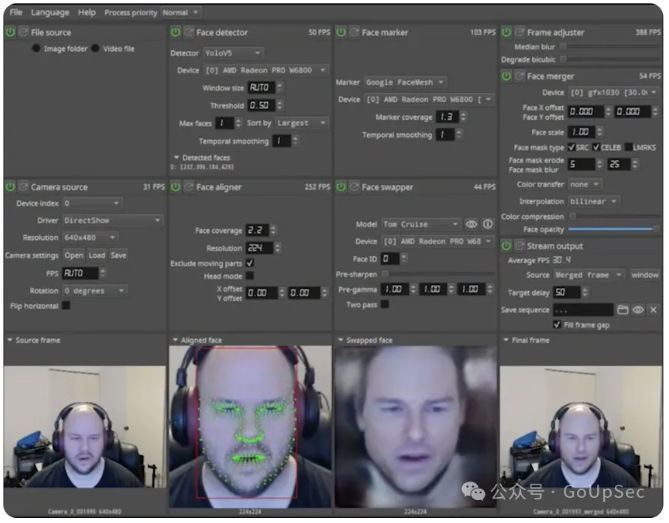Open Color transfer none dropdown

coord(585,185)
